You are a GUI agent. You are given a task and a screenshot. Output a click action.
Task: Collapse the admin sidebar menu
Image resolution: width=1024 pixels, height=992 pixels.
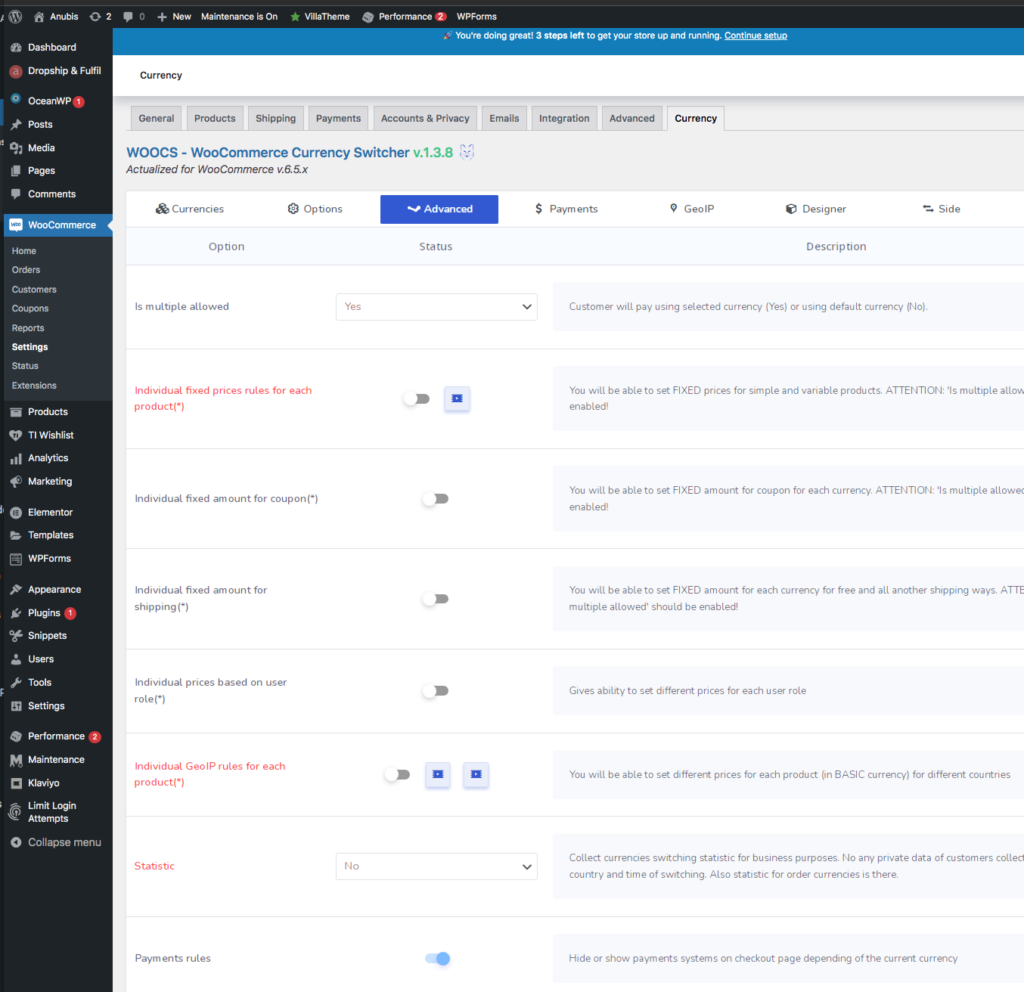[x=56, y=842]
